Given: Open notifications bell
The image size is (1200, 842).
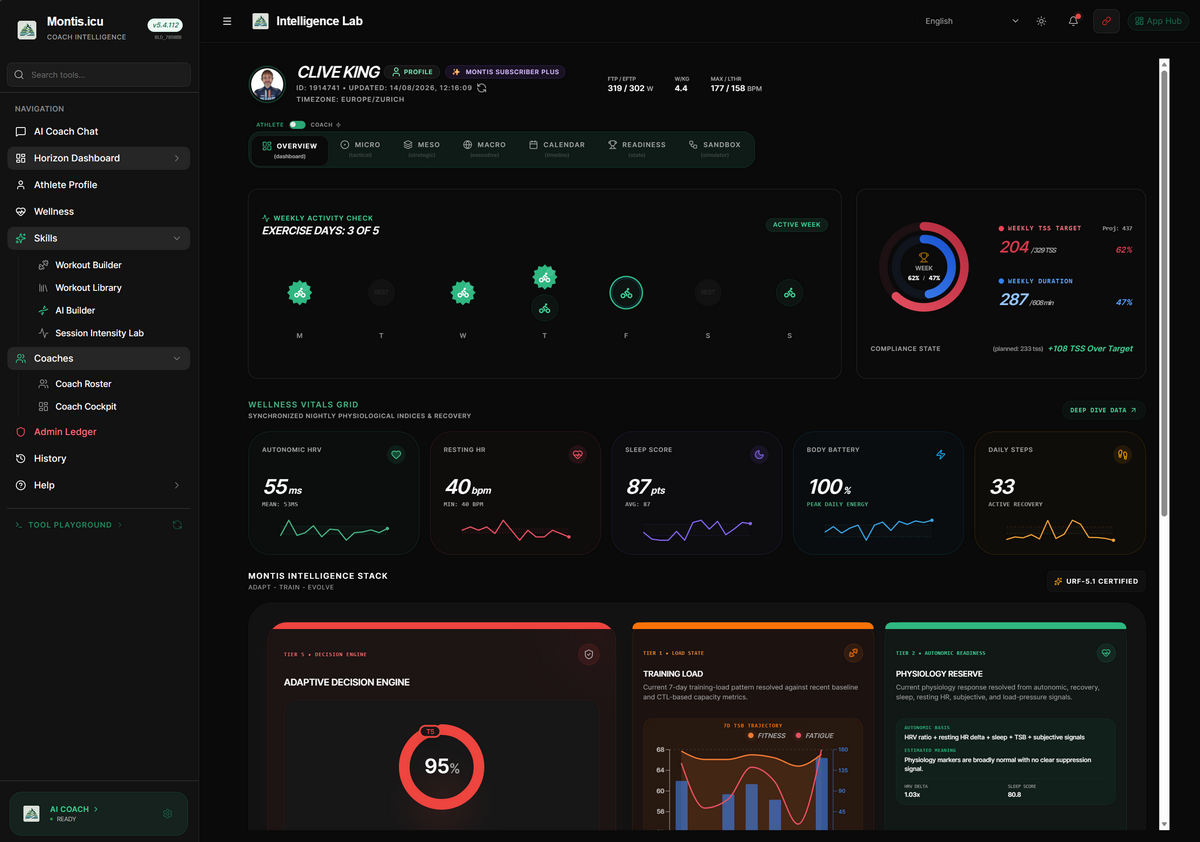Looking at the screenshot, I should point(1073,21).
